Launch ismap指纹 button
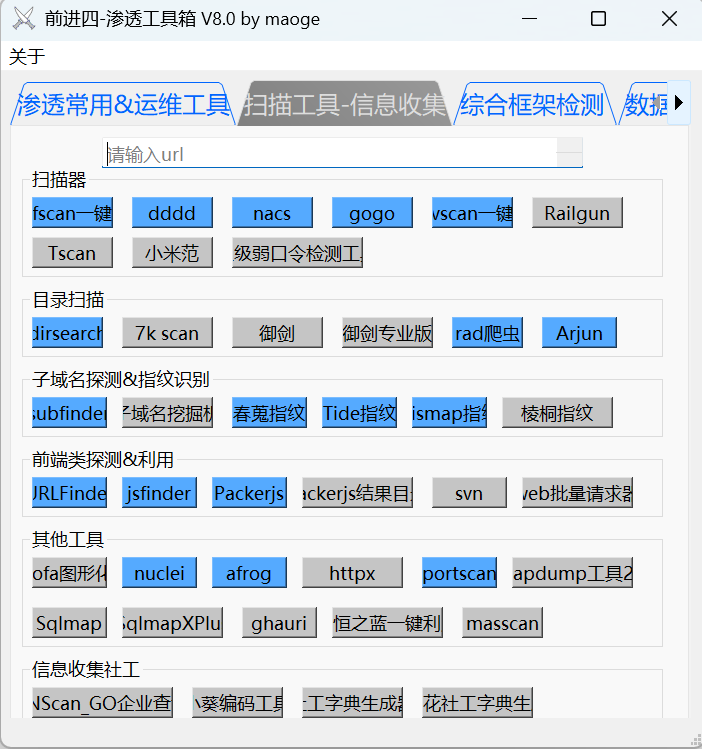 [x=449, y=412]
